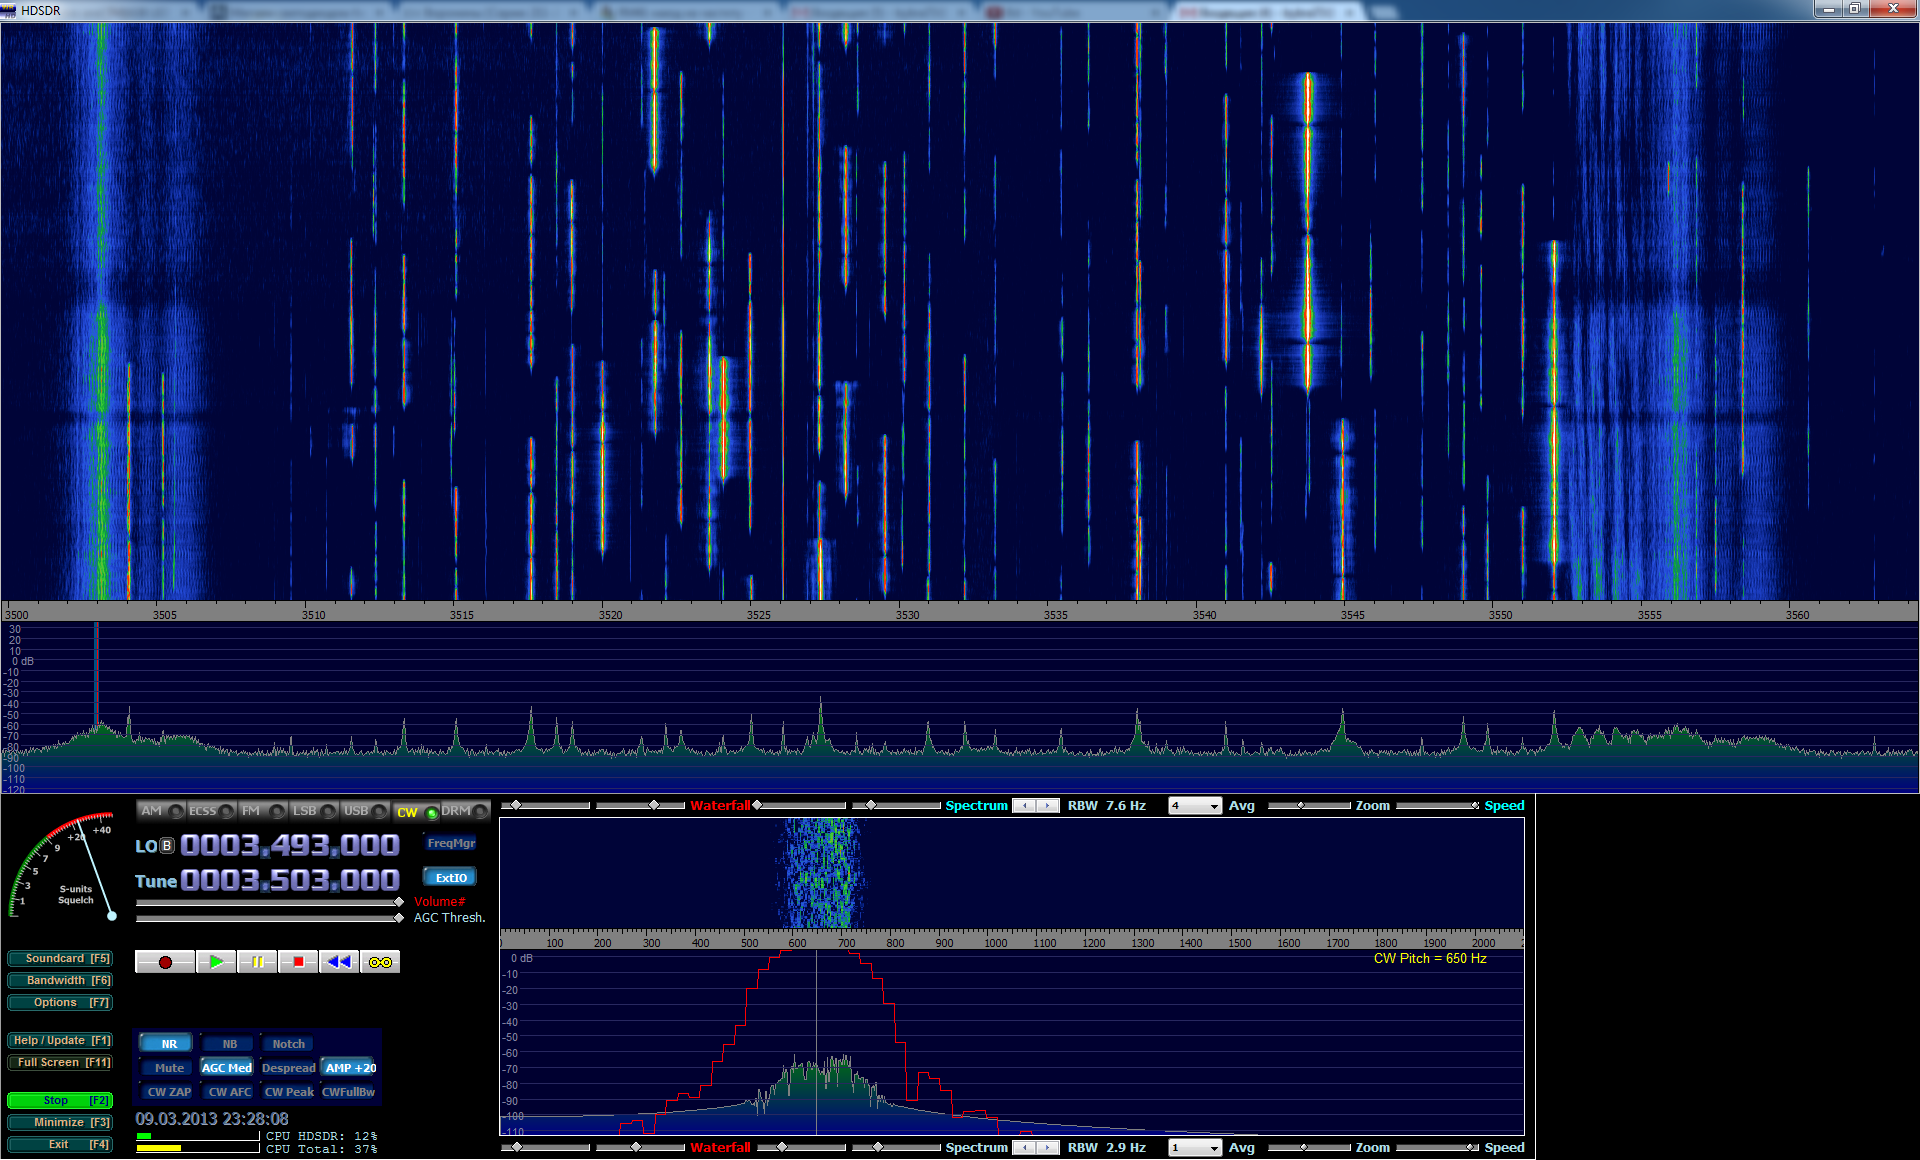Select AM demodulation mode
Screen dimensions: 1920x1160
[160, 811]
